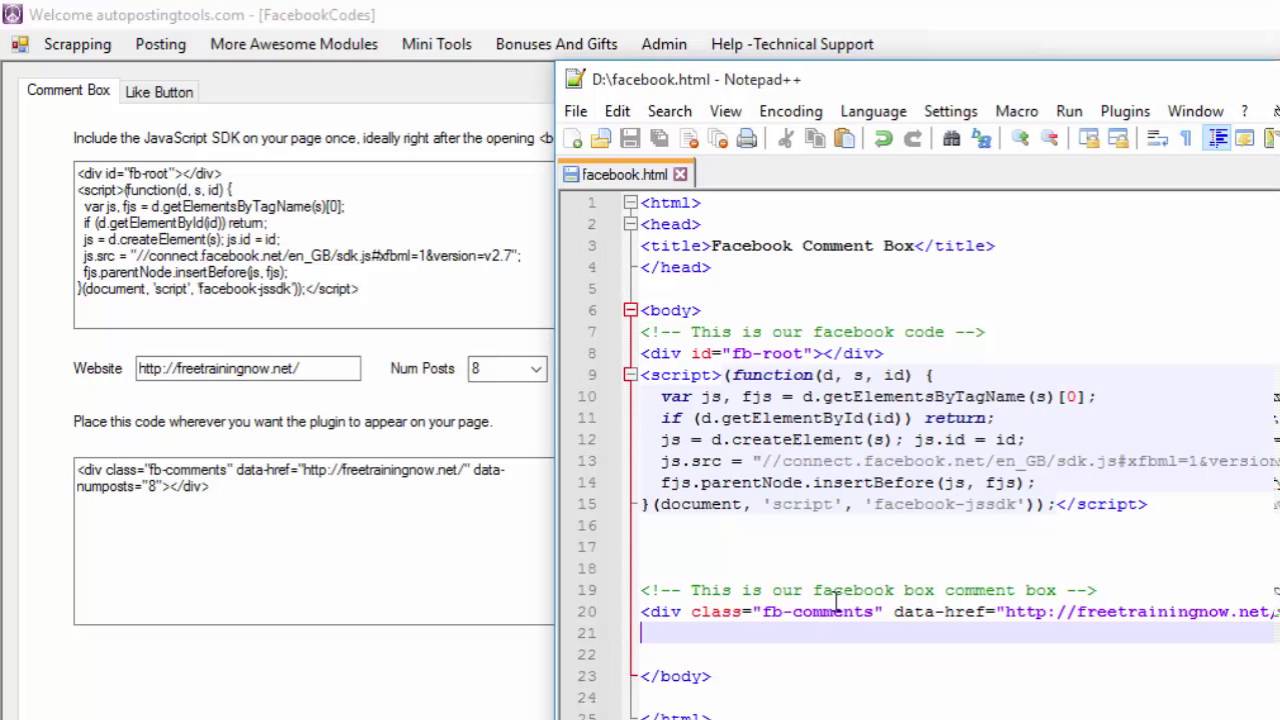Collapse the html tag fold marker on line 1
The width and height of the screenshot is (1280, 720).
pyautogui.click(x=630, y=203)
